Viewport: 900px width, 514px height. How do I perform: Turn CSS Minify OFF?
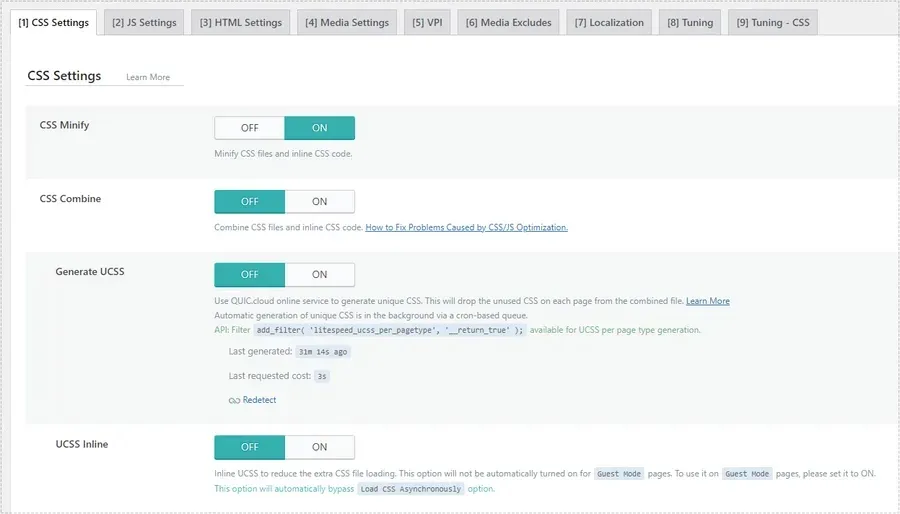(x=250, y=128)
